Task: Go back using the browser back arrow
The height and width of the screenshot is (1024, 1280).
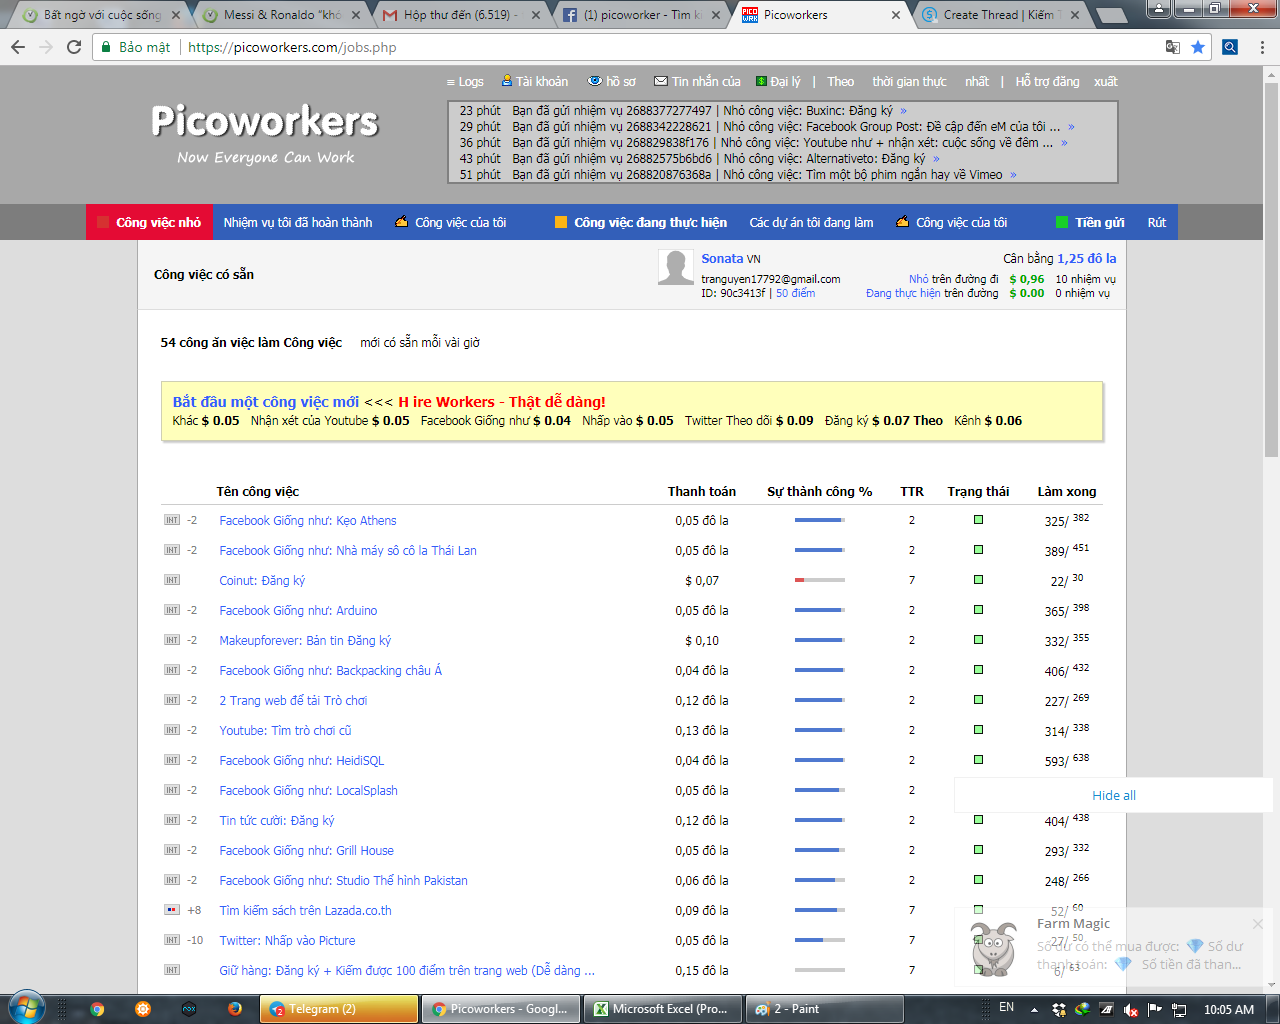Action: (18, 47)
